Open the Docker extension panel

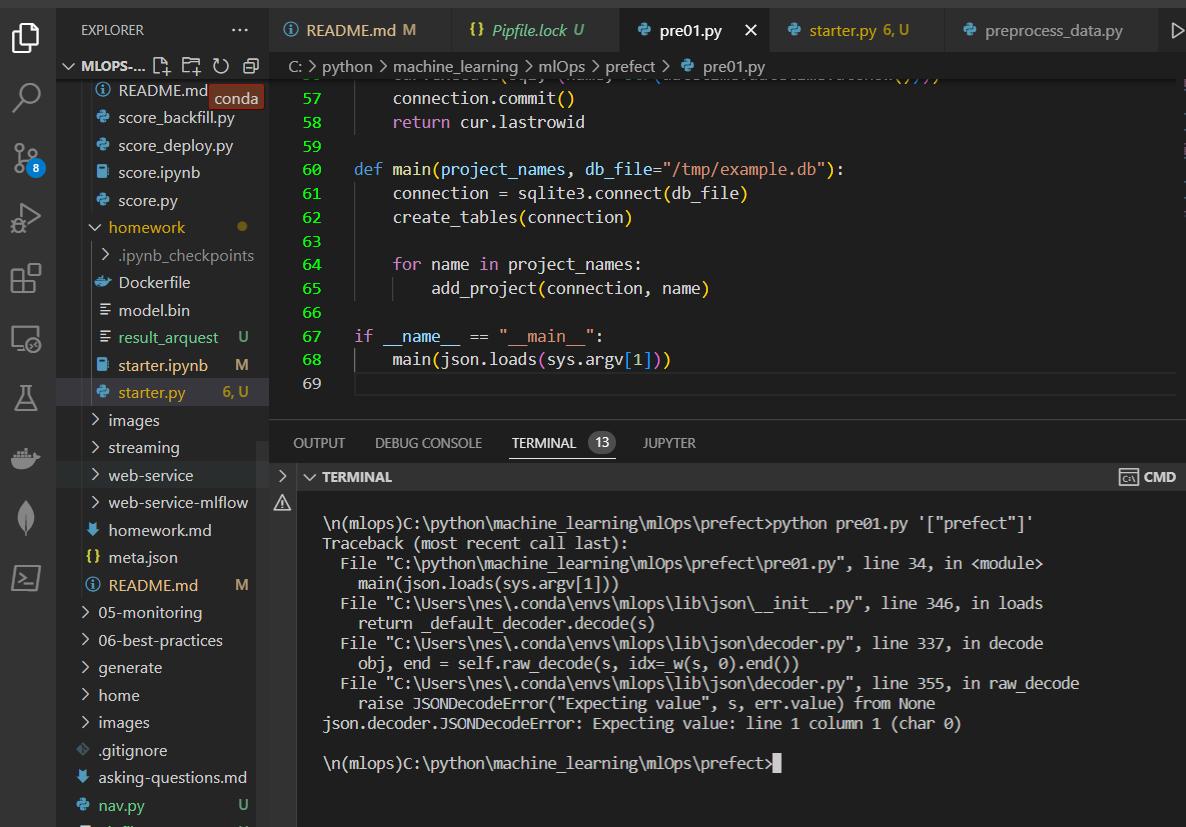pos(26,460)
